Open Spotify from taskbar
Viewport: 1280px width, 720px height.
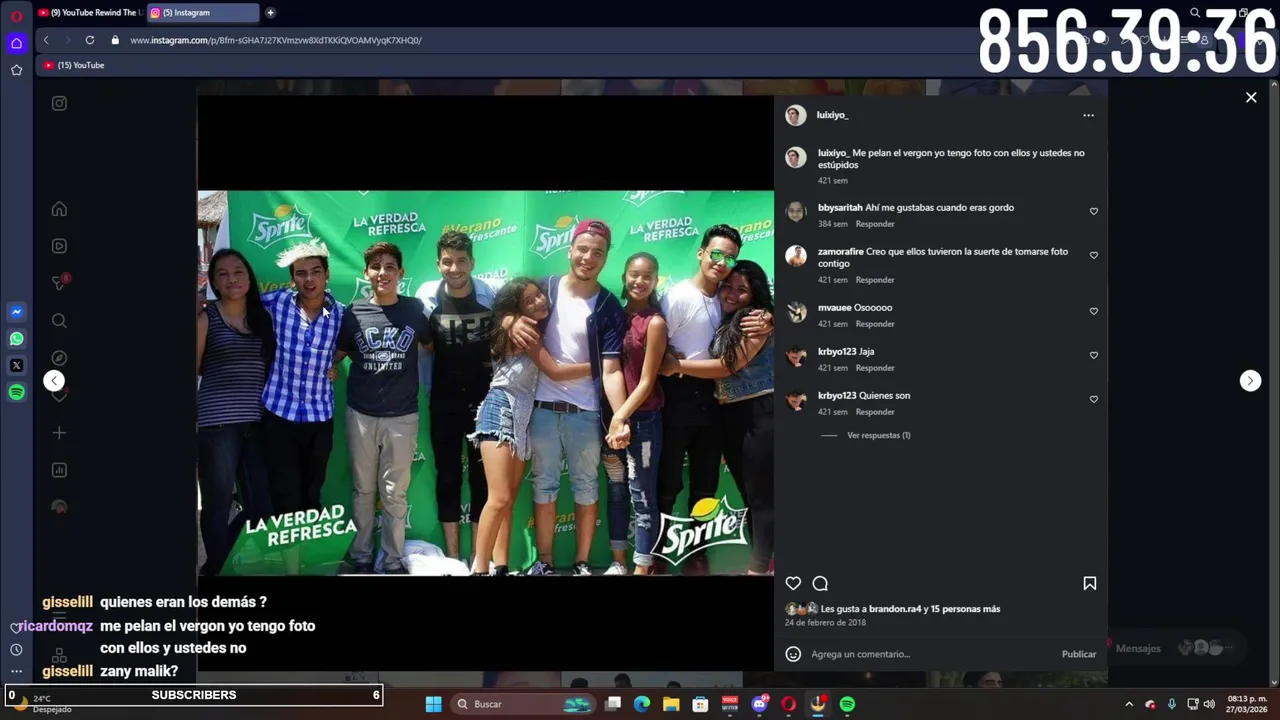pos(847,704)
